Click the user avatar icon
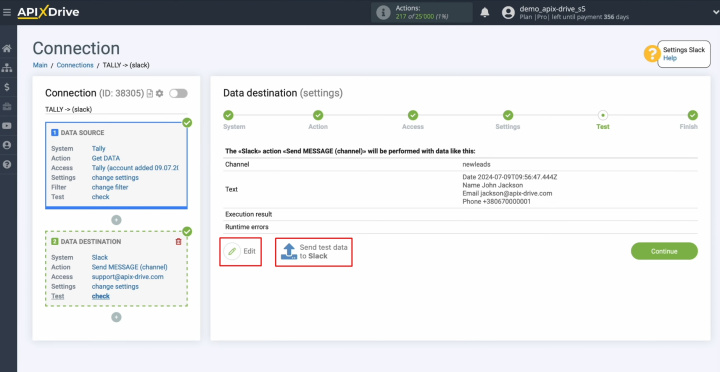Screen dimensions: 720x372 pos(508,12)
